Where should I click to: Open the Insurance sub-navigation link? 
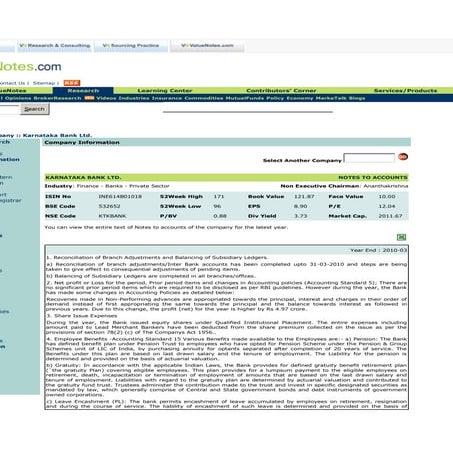point(167,98)
